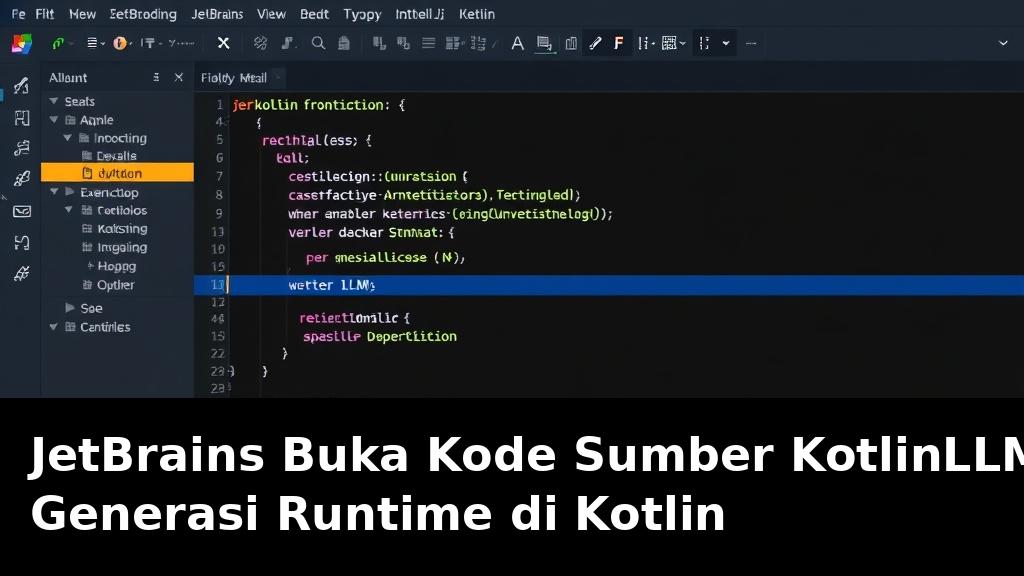The image size is (1024, 576).
Task: Collapse the Aqnle folder node
Action: tap(54, 120)
